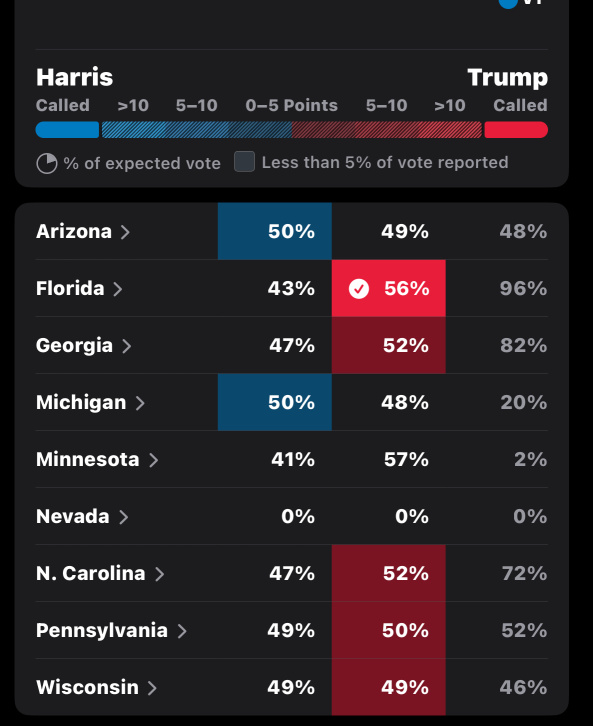Expand Georgia results chevron

point(126,346)
